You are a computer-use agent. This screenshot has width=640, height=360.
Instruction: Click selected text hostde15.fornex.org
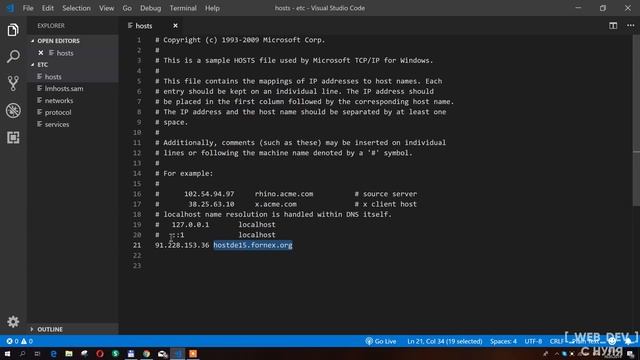pos(253,245)
